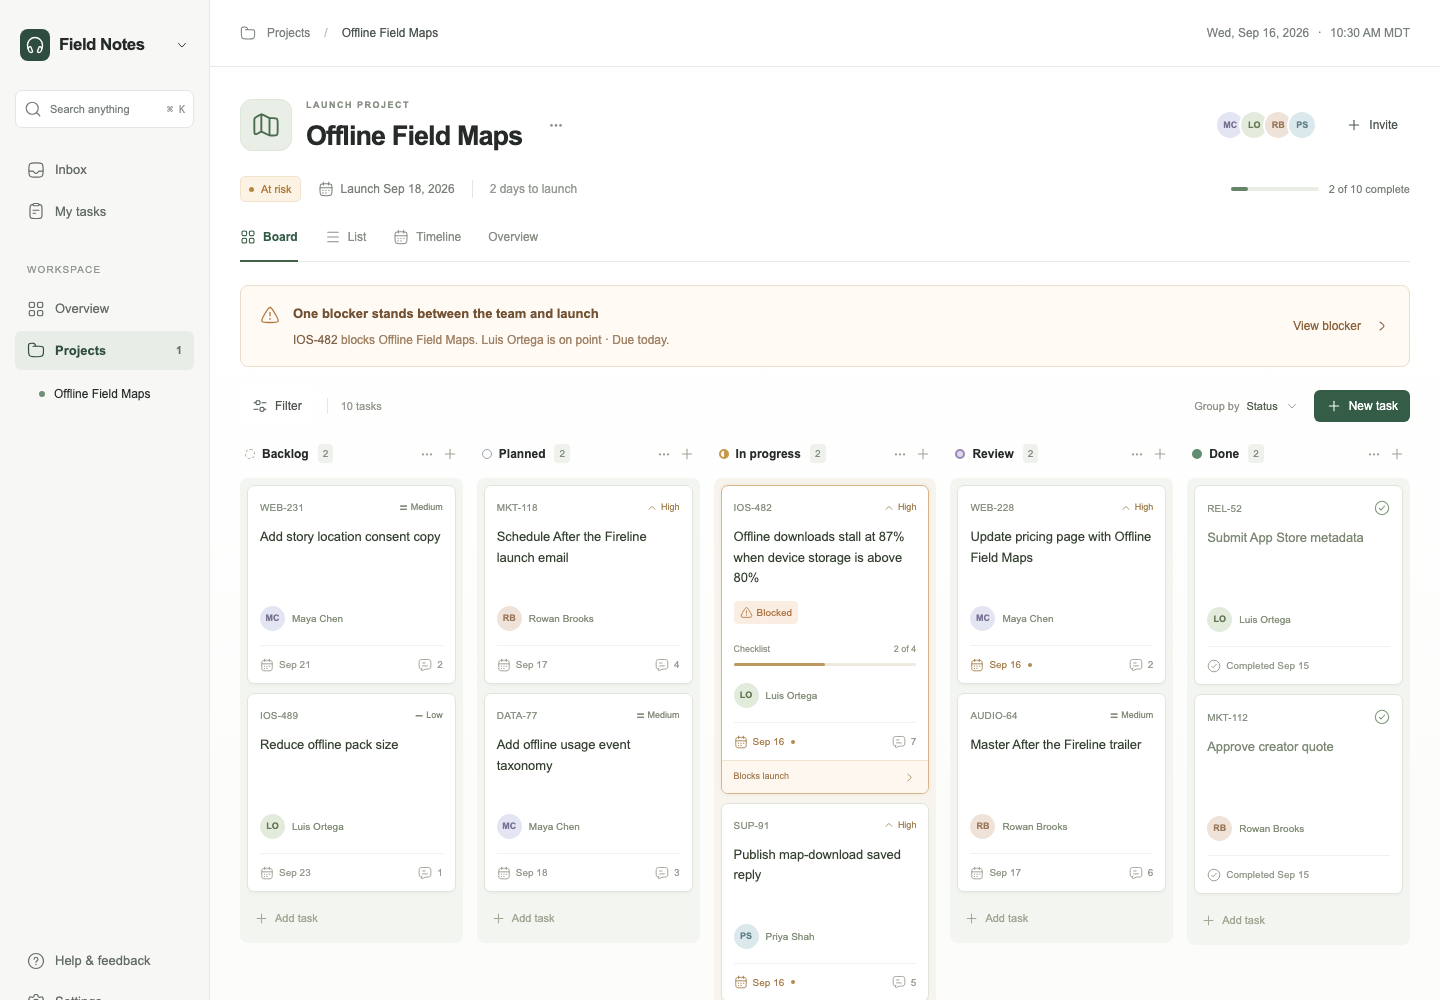The height and width of the screenshot is (1000, 1440).
Task: Click the warning icon in blocker banner
Action: pos(270,315)
